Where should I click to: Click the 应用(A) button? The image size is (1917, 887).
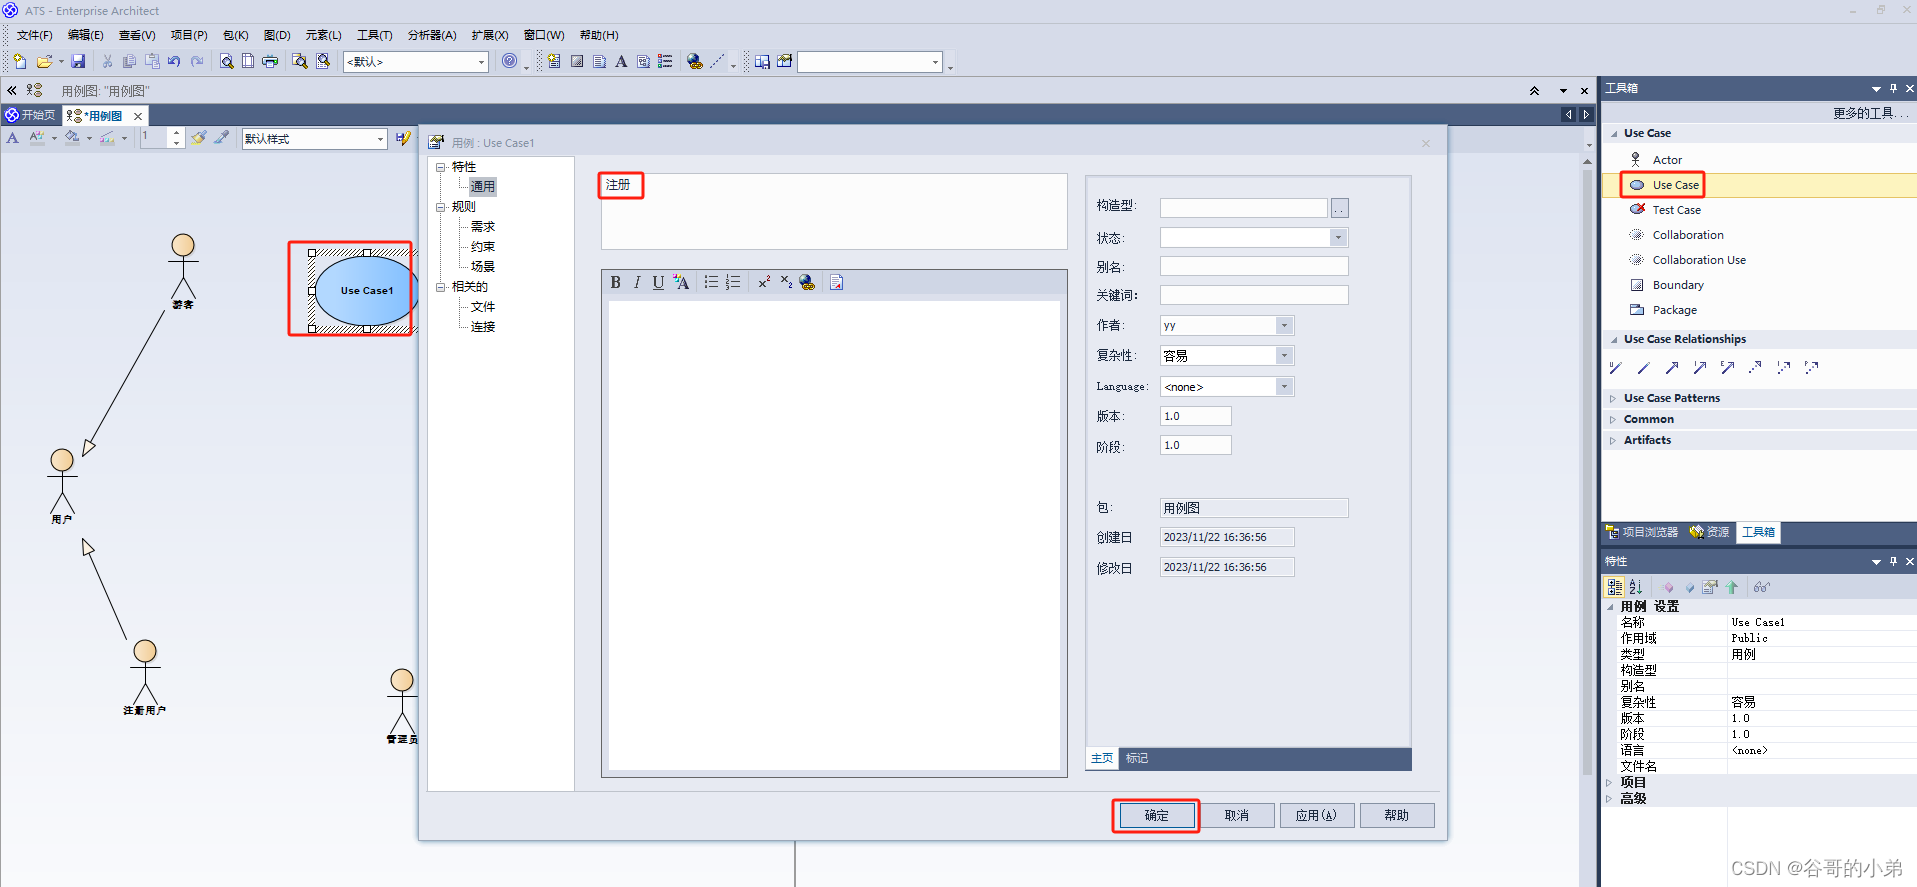coord(1316,816)
